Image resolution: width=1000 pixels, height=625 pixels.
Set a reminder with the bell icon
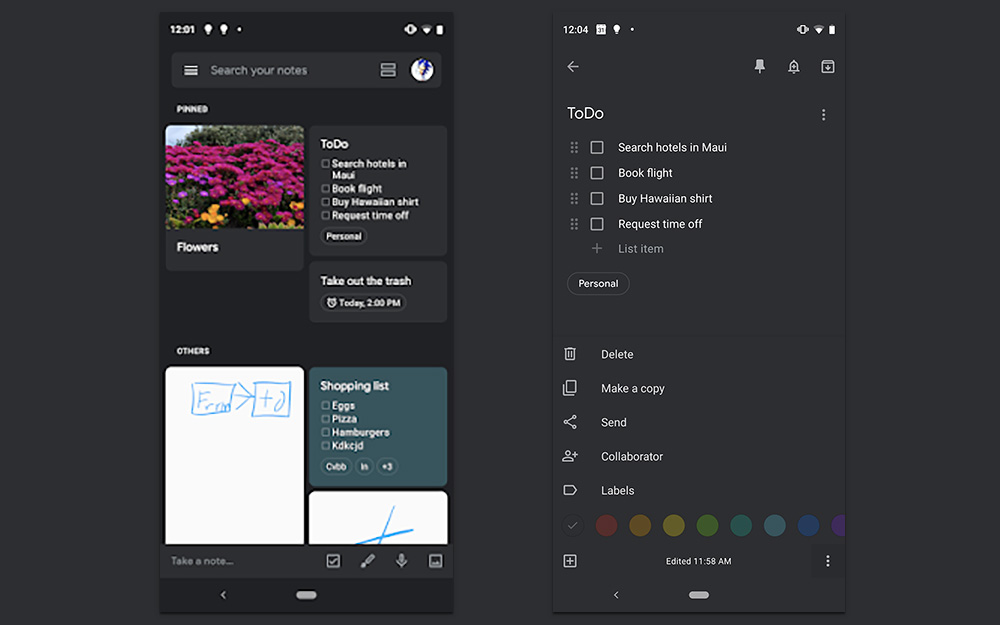pos(793,67)
